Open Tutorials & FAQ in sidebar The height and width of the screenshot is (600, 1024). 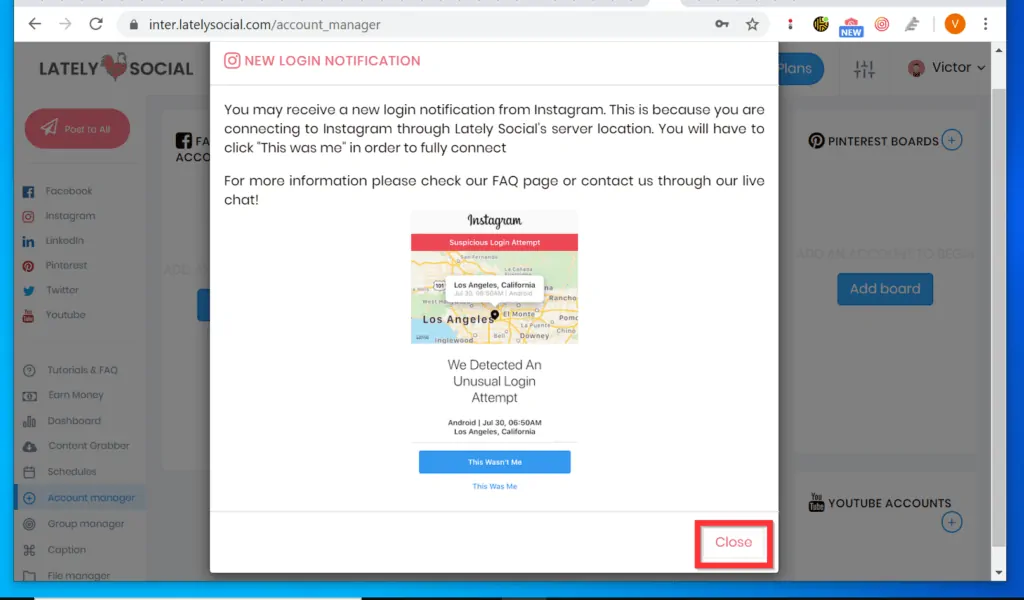point(82,370)
